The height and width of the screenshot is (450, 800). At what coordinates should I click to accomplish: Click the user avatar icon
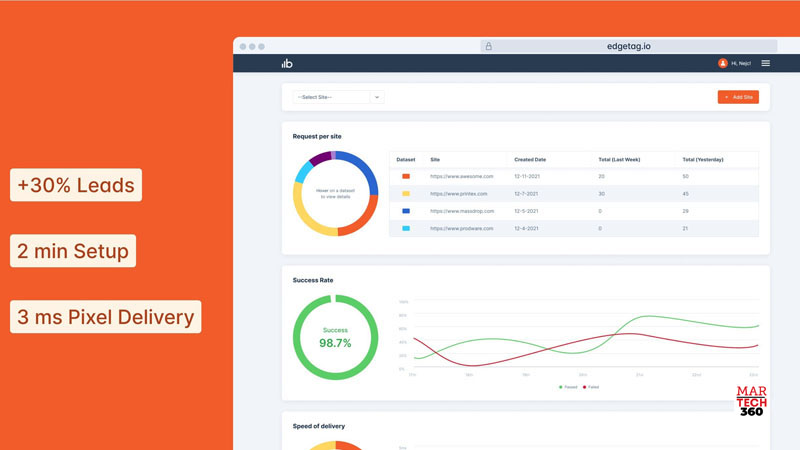[722, 63]
